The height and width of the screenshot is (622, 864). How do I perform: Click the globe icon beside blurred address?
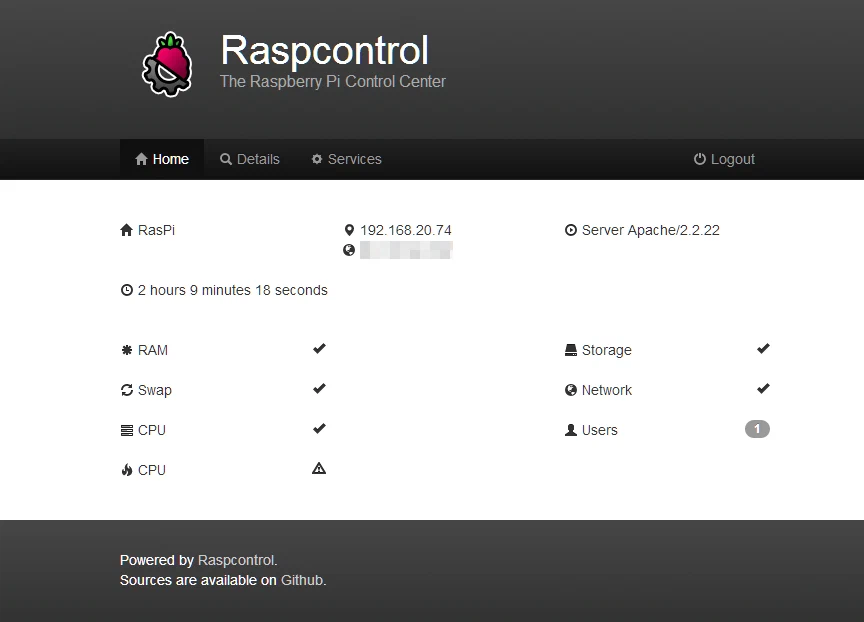349,250
